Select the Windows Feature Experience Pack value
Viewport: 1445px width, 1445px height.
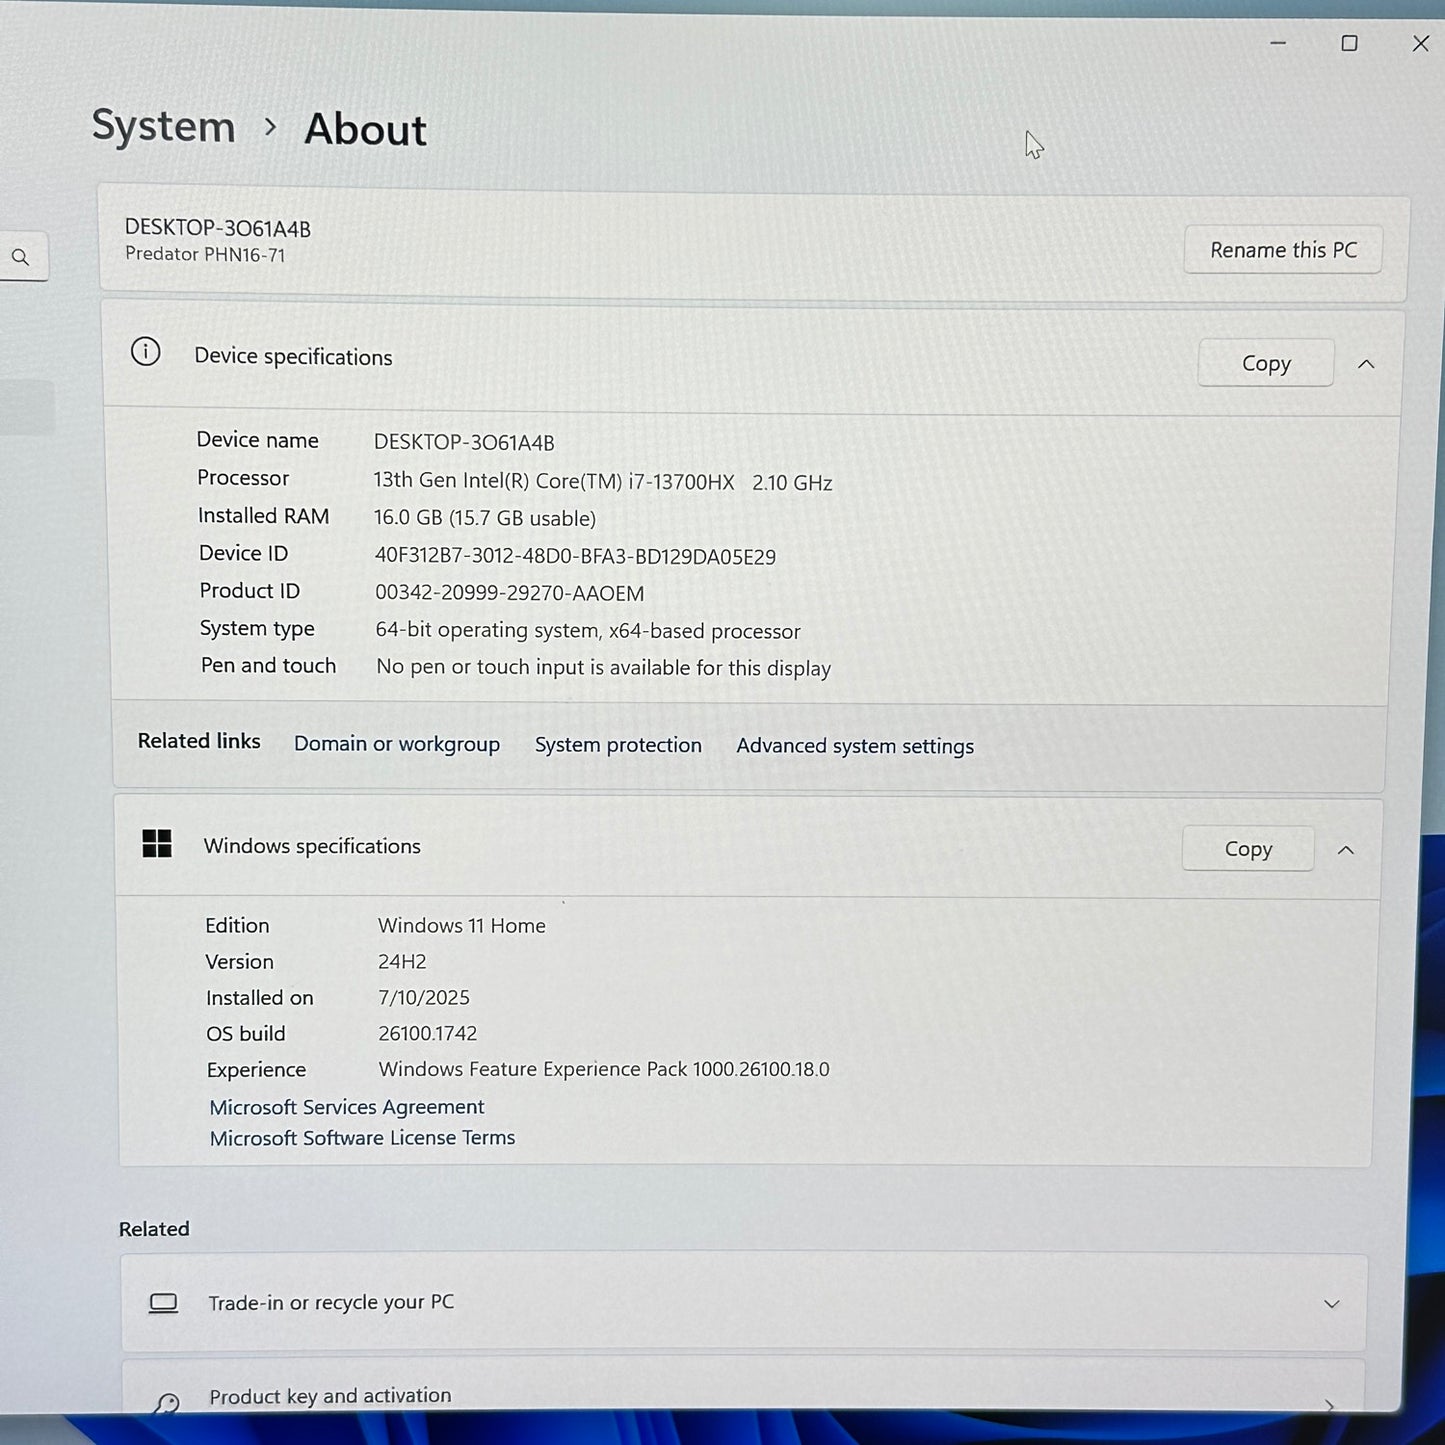604,1070
